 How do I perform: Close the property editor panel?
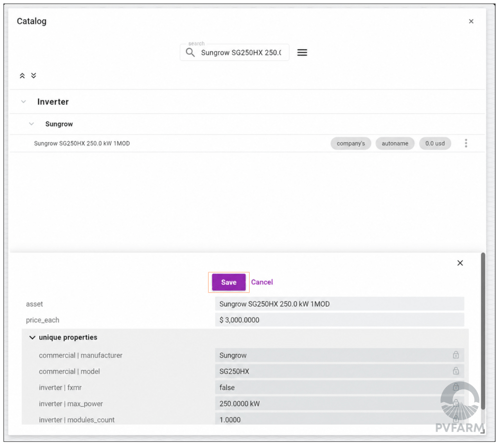pos(460,263)
